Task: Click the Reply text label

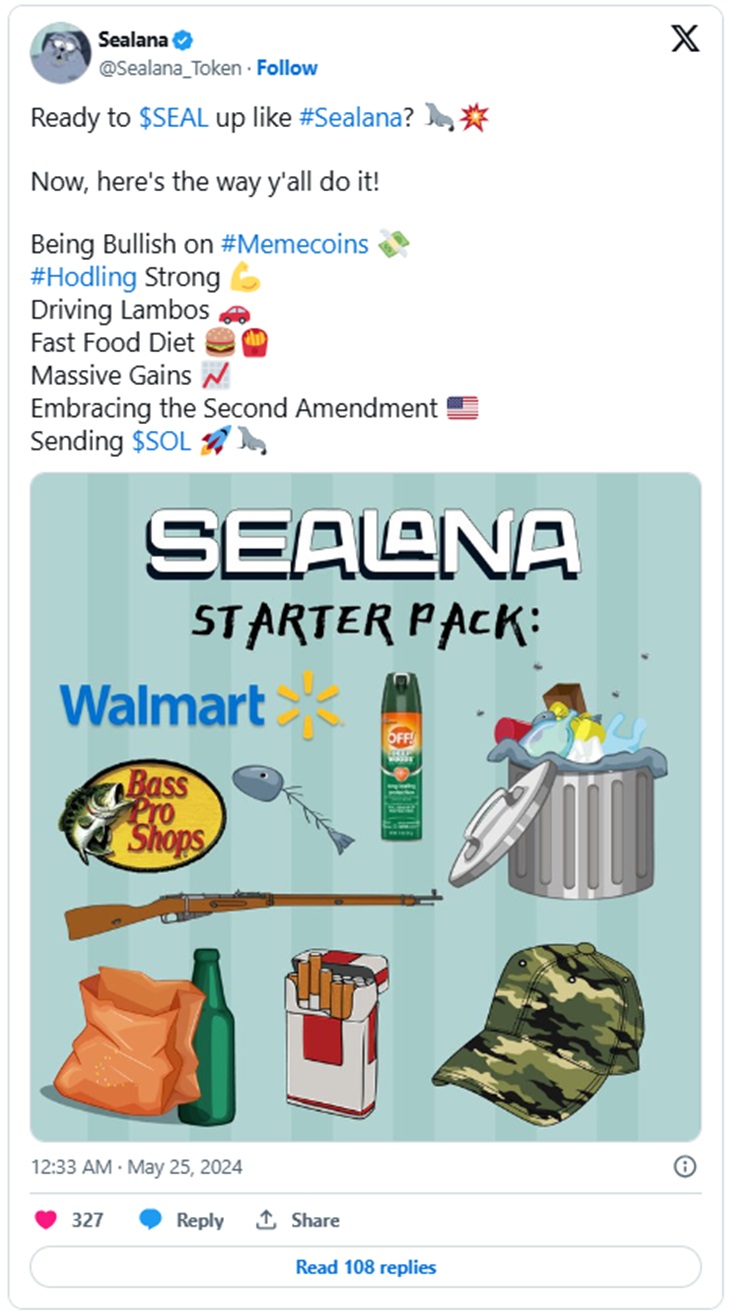Action: (200, 1221)
